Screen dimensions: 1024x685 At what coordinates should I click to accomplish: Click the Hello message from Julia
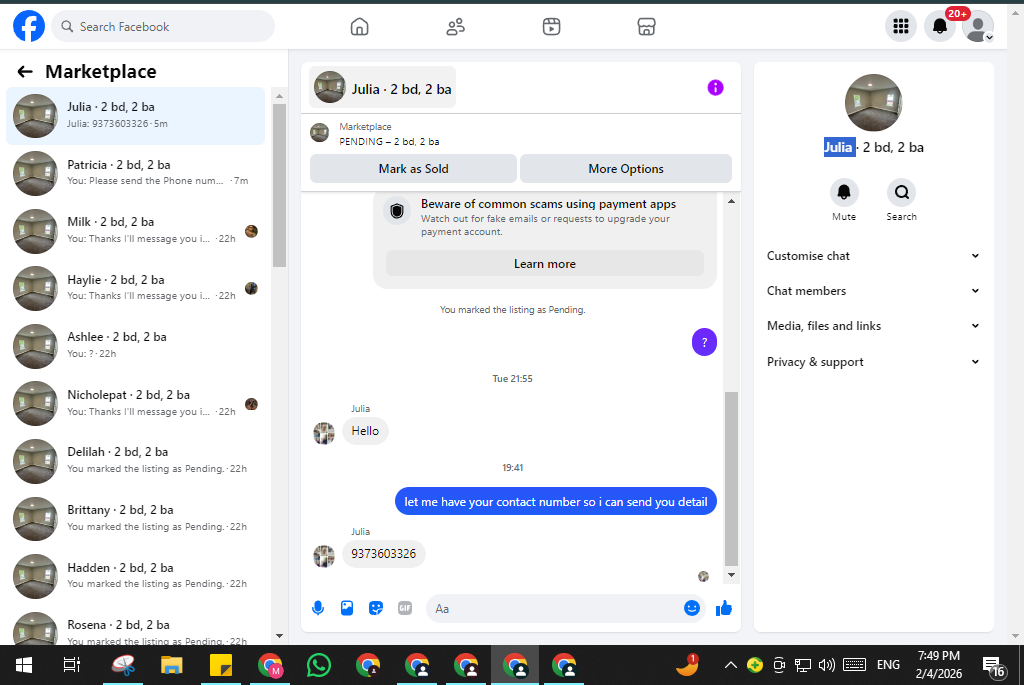coord(365,431)
